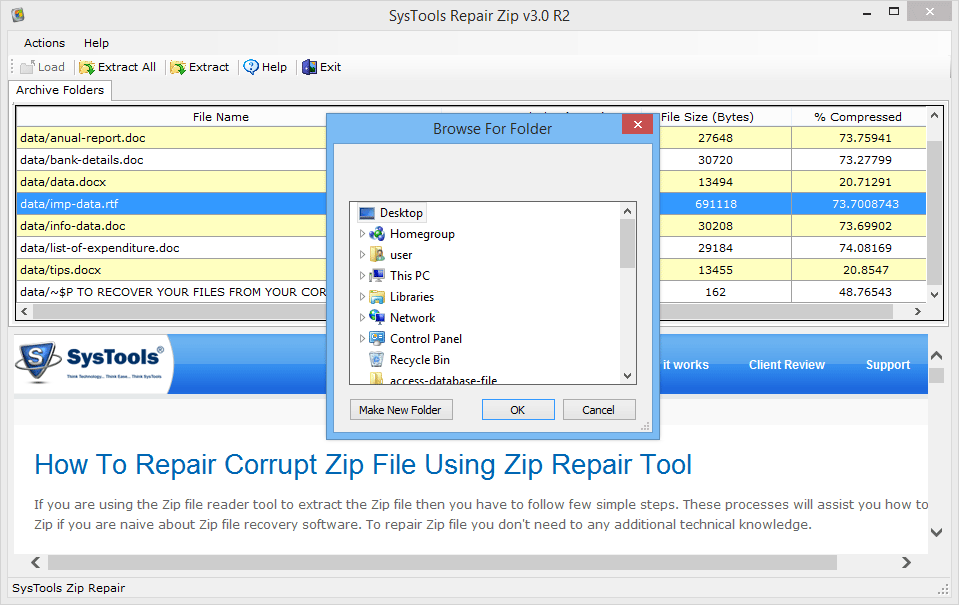Open the Client Review web tab

point(787,365)
